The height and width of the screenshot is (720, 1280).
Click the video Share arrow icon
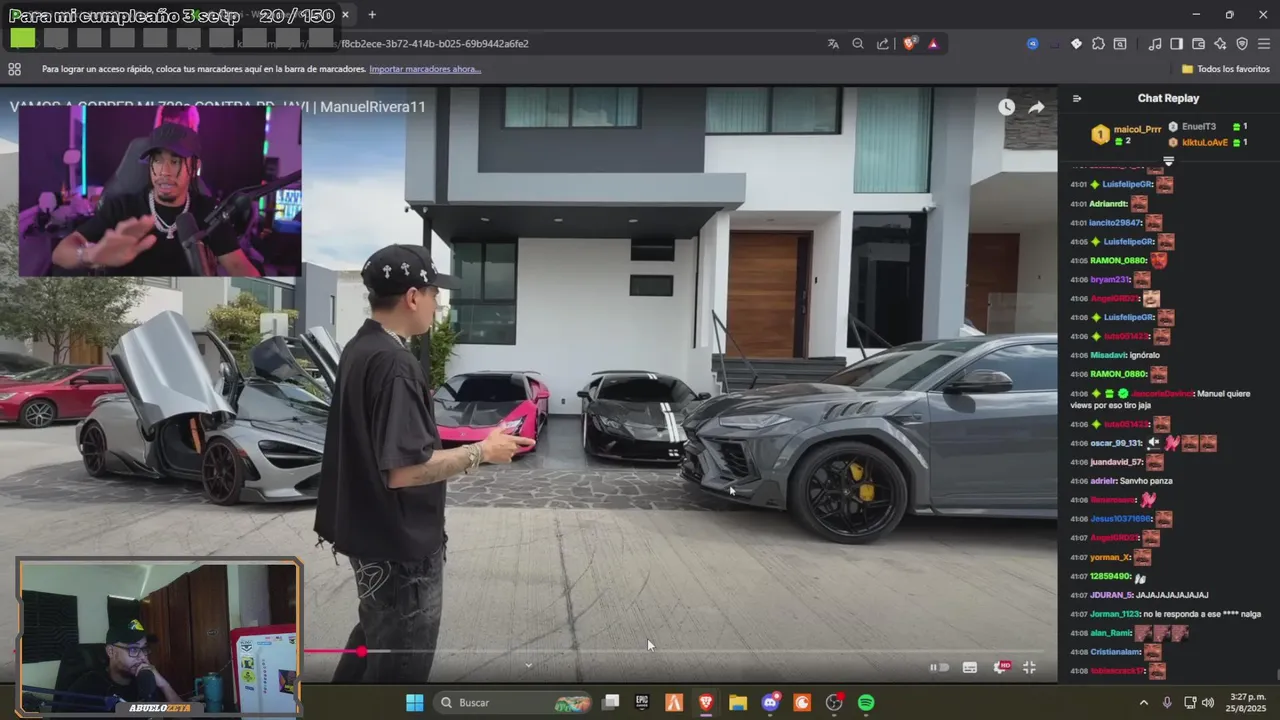tap(1036, 107)
